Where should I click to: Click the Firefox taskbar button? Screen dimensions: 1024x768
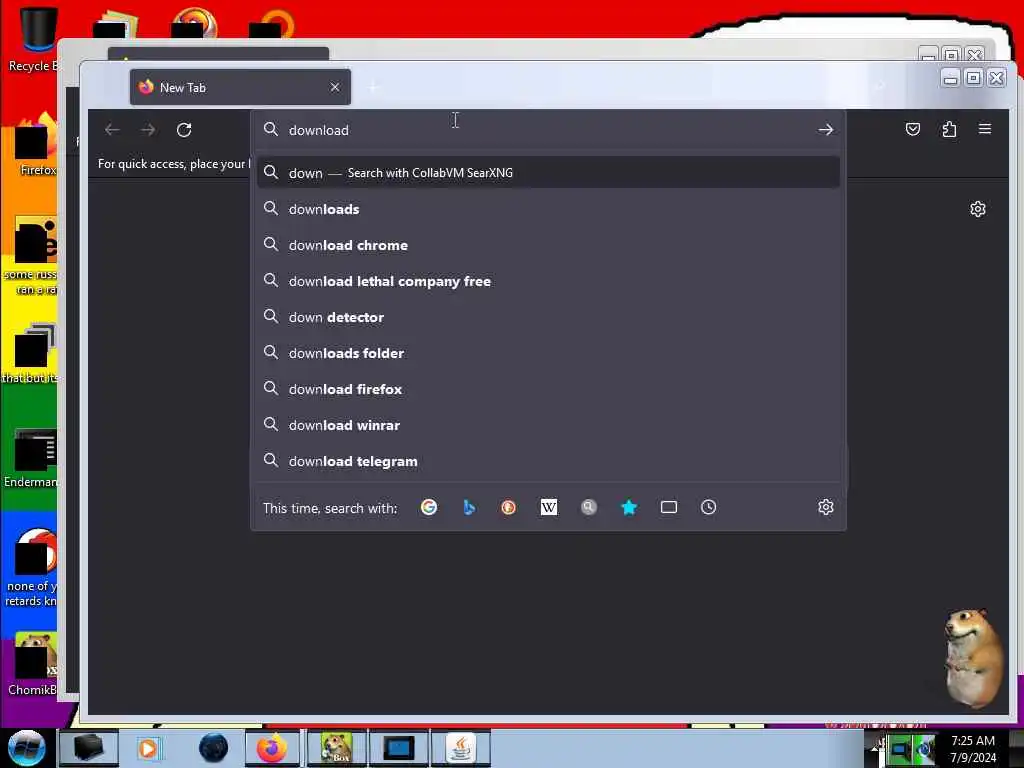[x=272, y=748]
